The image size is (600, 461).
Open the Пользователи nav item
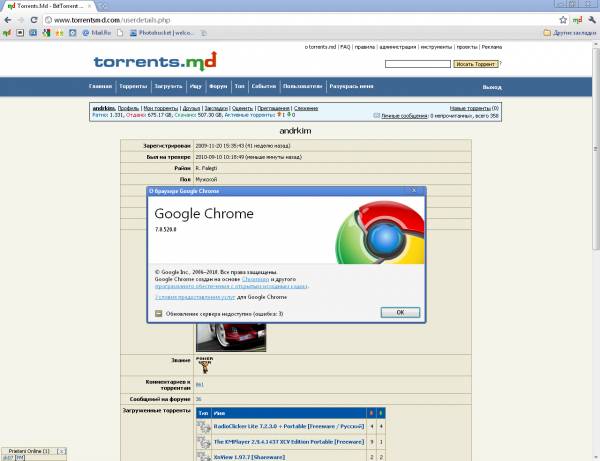click(x=302, y=86)
